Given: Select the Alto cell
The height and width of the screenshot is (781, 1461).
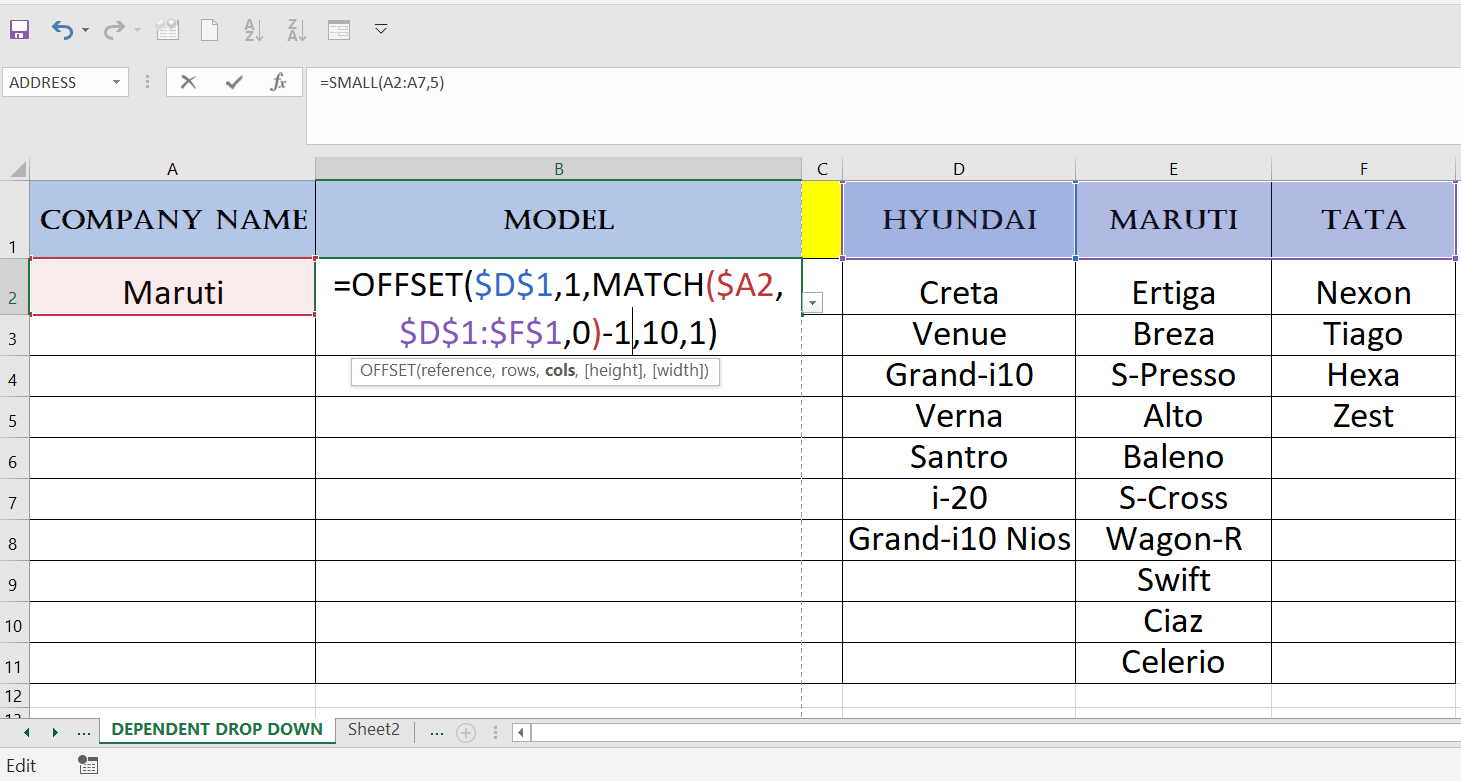Looking at the screenshot, I should (x=1173, y=416).
